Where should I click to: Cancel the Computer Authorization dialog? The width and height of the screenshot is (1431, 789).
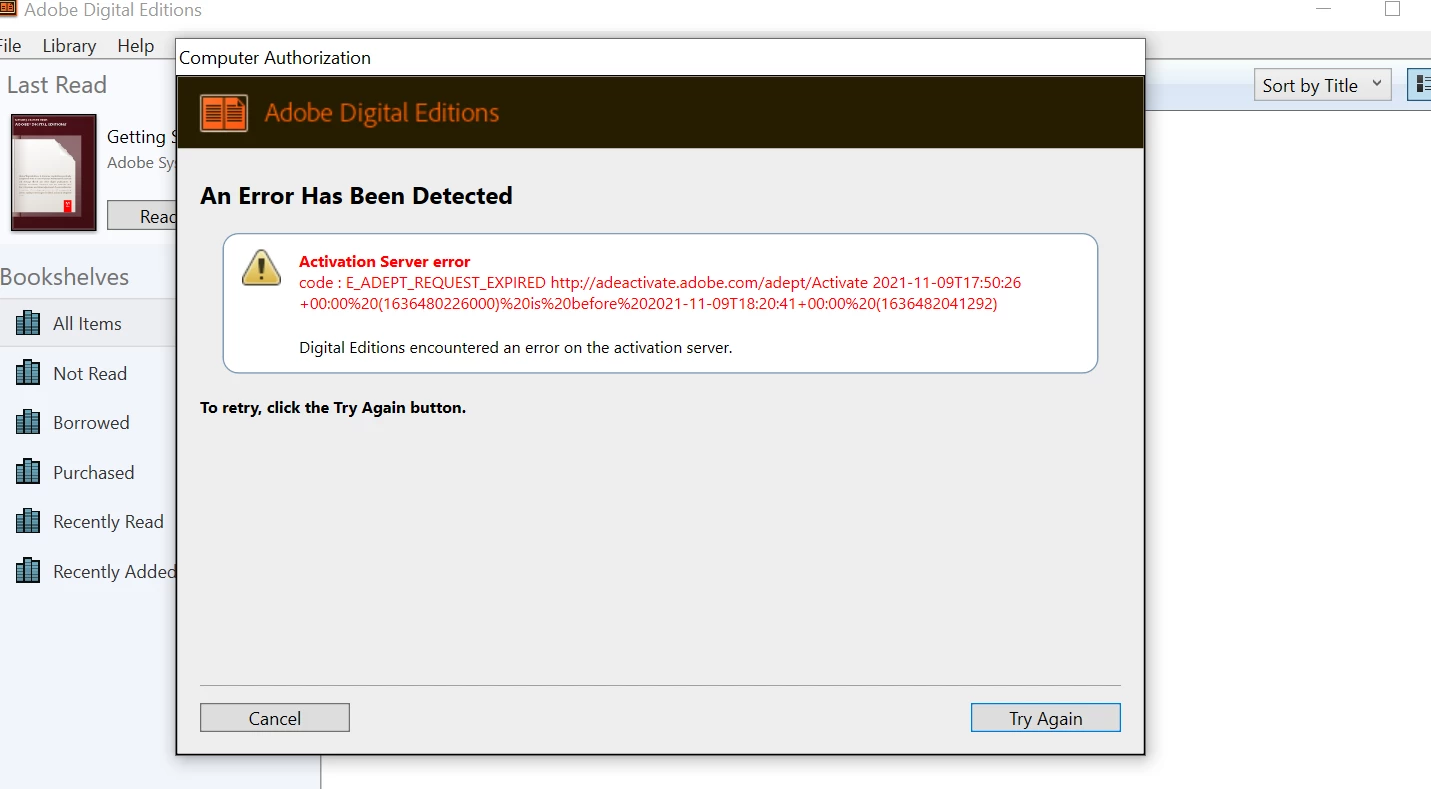click(x=275, y=718)
